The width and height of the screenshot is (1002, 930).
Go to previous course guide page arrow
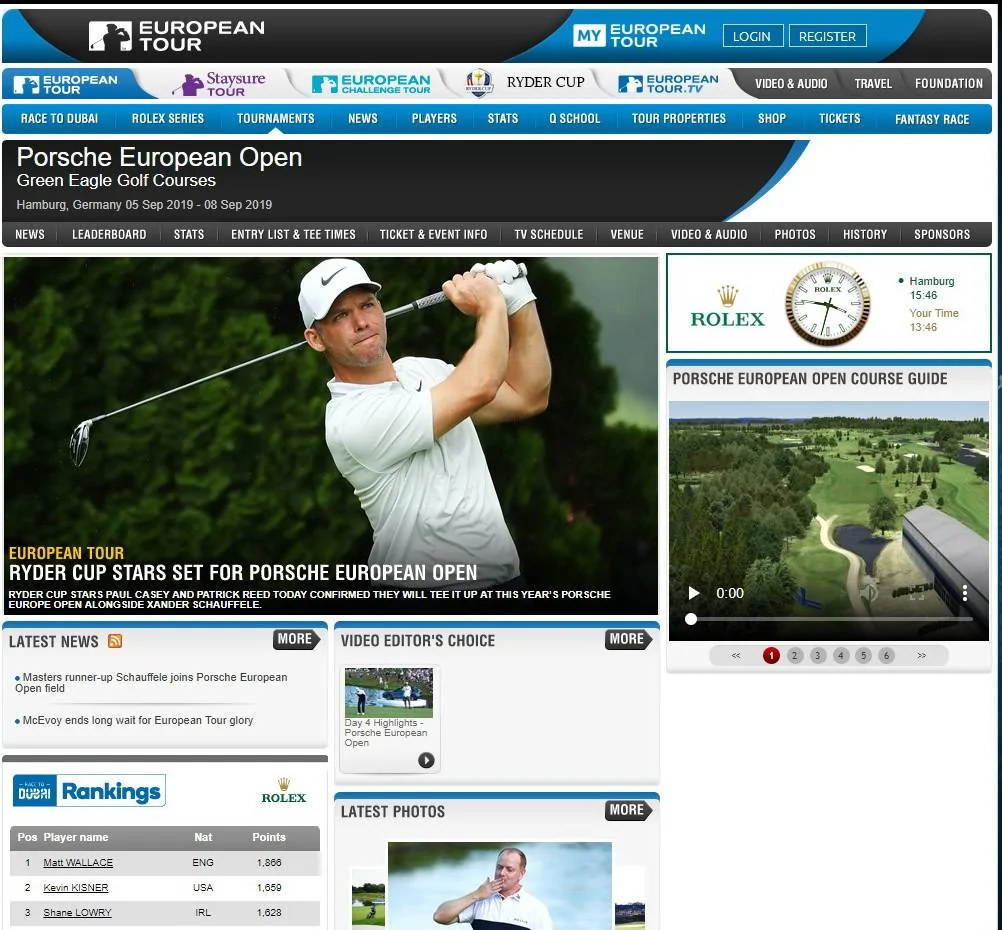[x=736, y=655]
